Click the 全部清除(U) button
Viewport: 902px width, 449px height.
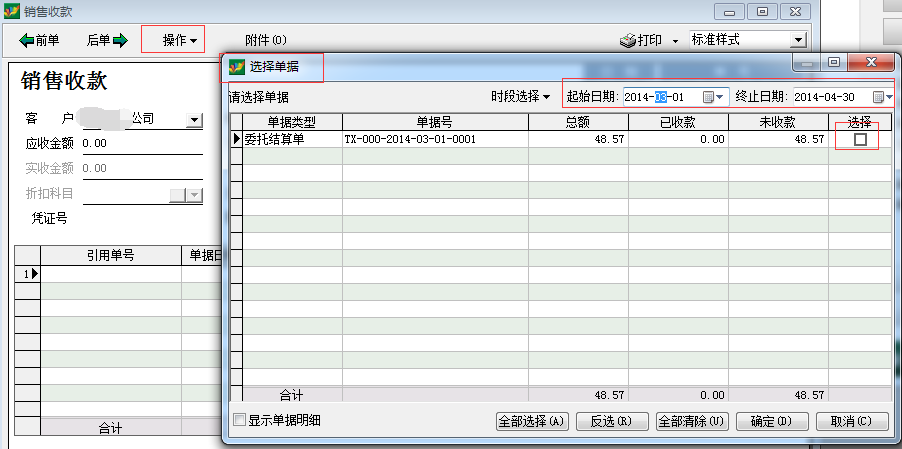click(692, 421)
